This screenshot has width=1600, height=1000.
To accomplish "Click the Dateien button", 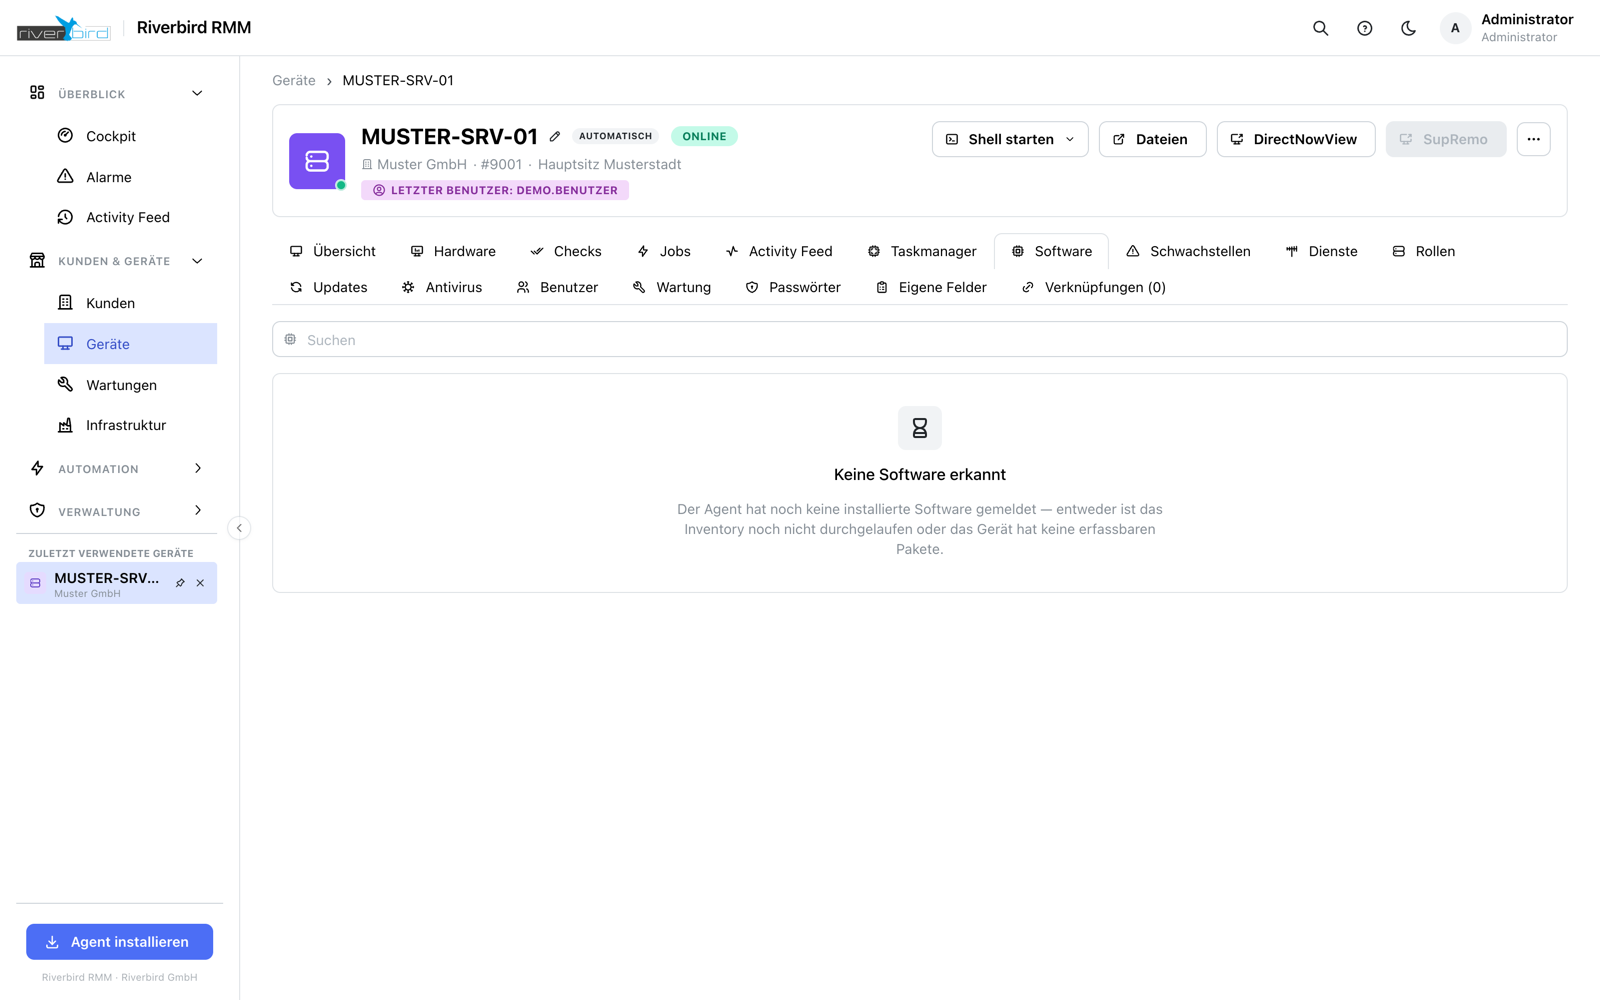I will [x=1152, y=139].
